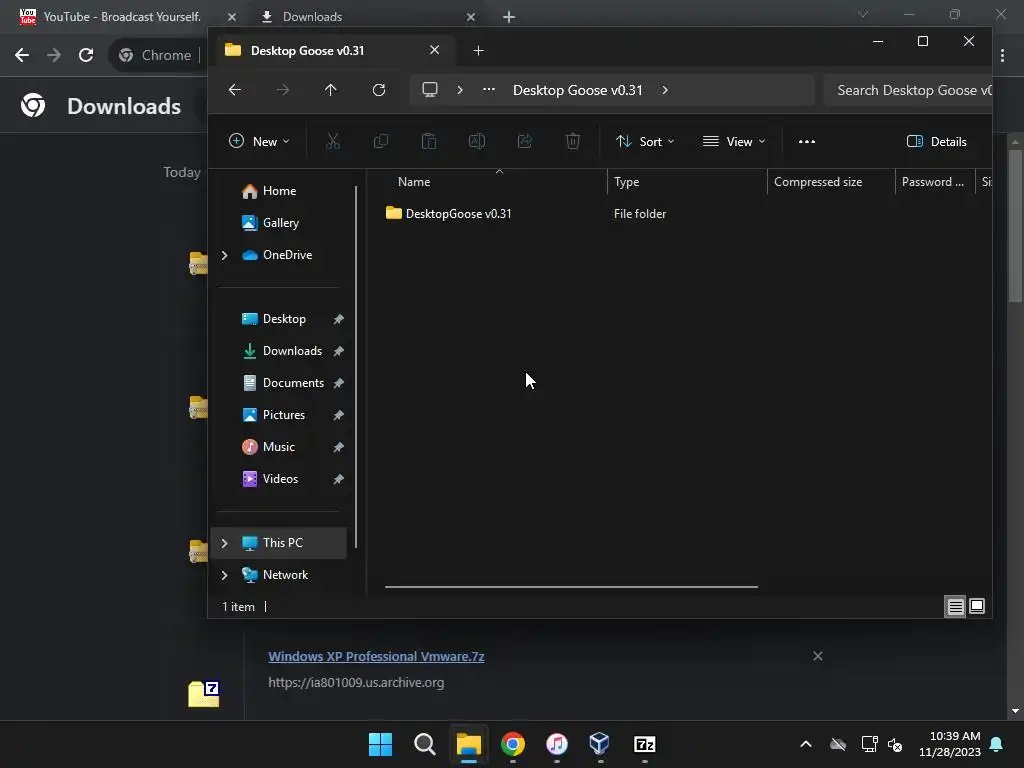Click the Copy icon in Explorer toolbar
This screenshot has height=768, width=1024.
381,141
